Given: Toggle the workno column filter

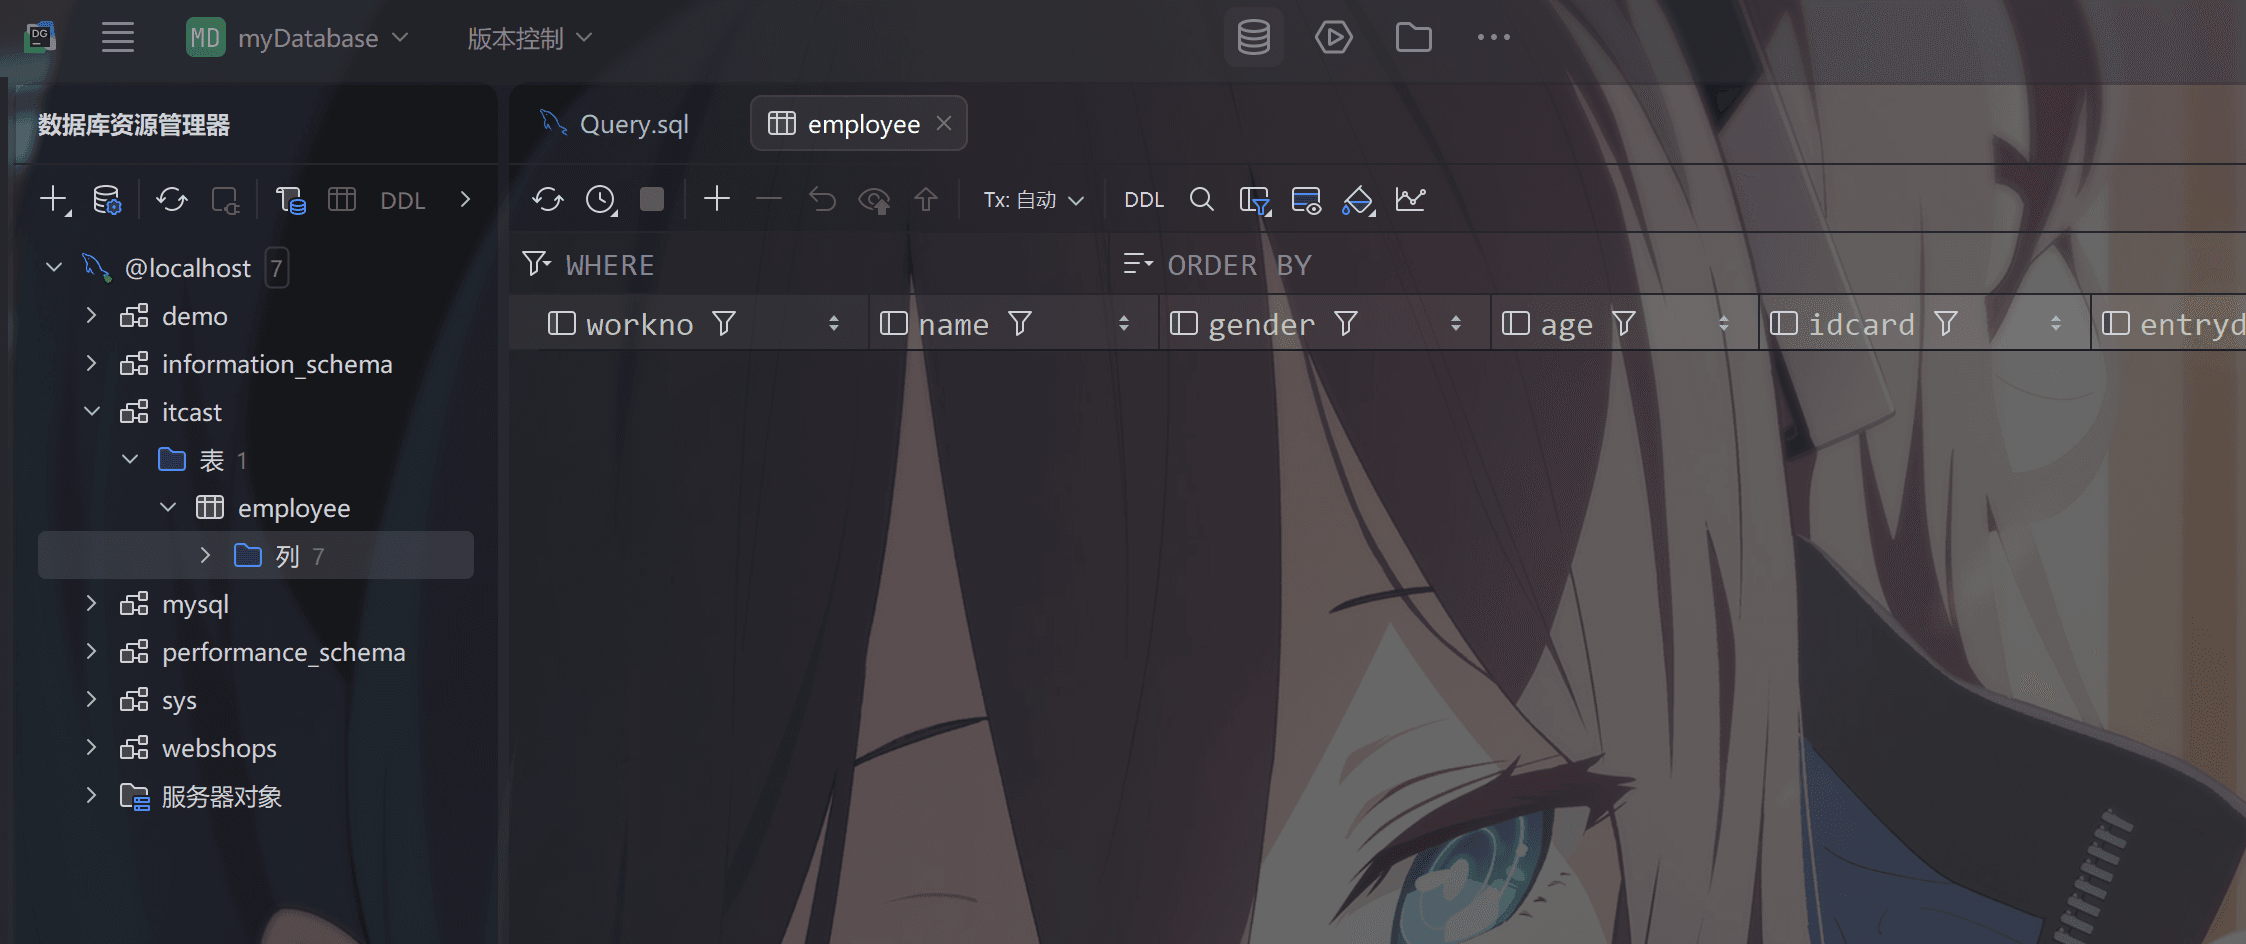Looking at the screenshot, I should 724,324.
